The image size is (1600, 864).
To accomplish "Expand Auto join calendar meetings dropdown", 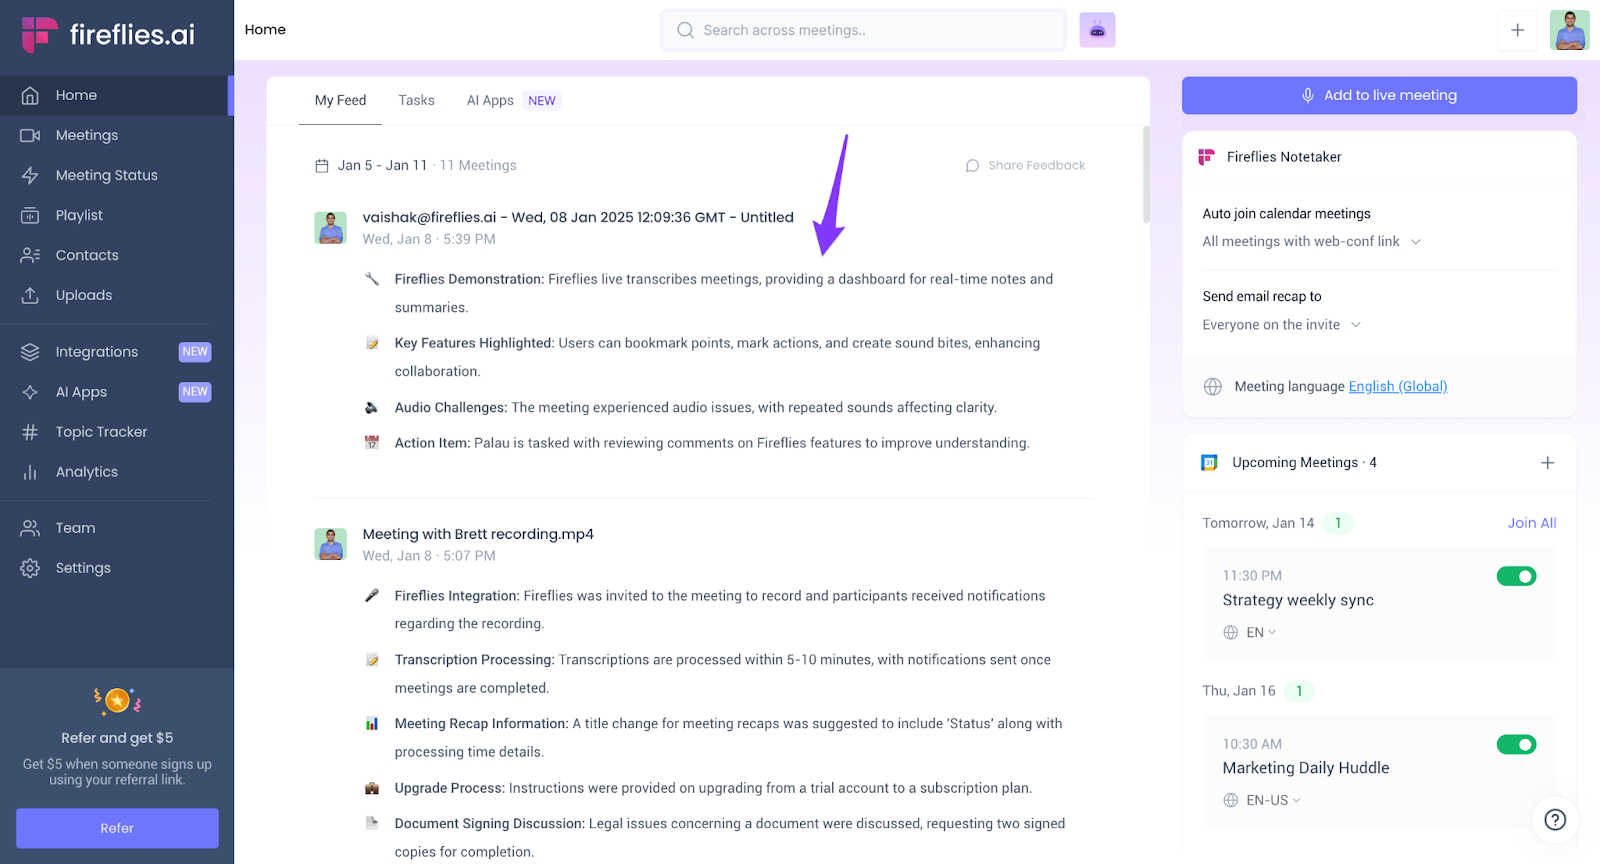I will pyautogui.click(x=1311, y=241).
